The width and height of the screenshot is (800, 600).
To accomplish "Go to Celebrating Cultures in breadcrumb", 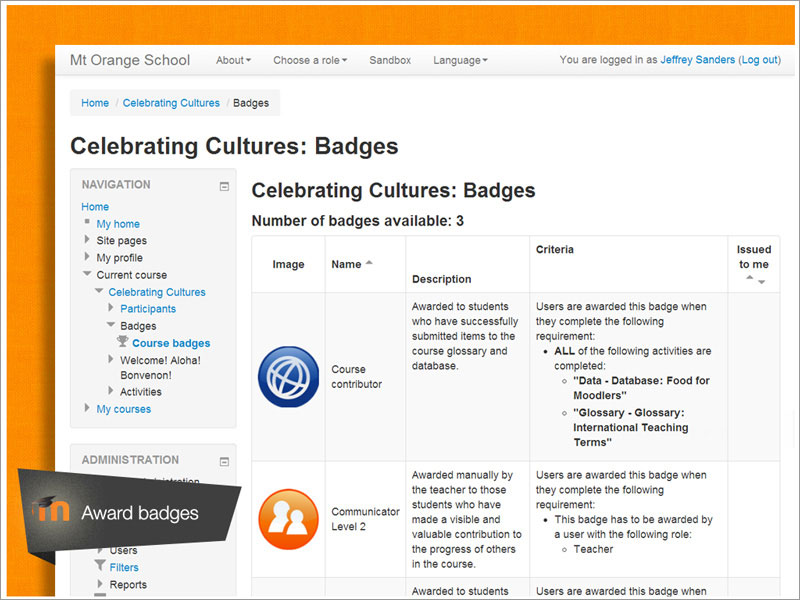I will (171, 103).
